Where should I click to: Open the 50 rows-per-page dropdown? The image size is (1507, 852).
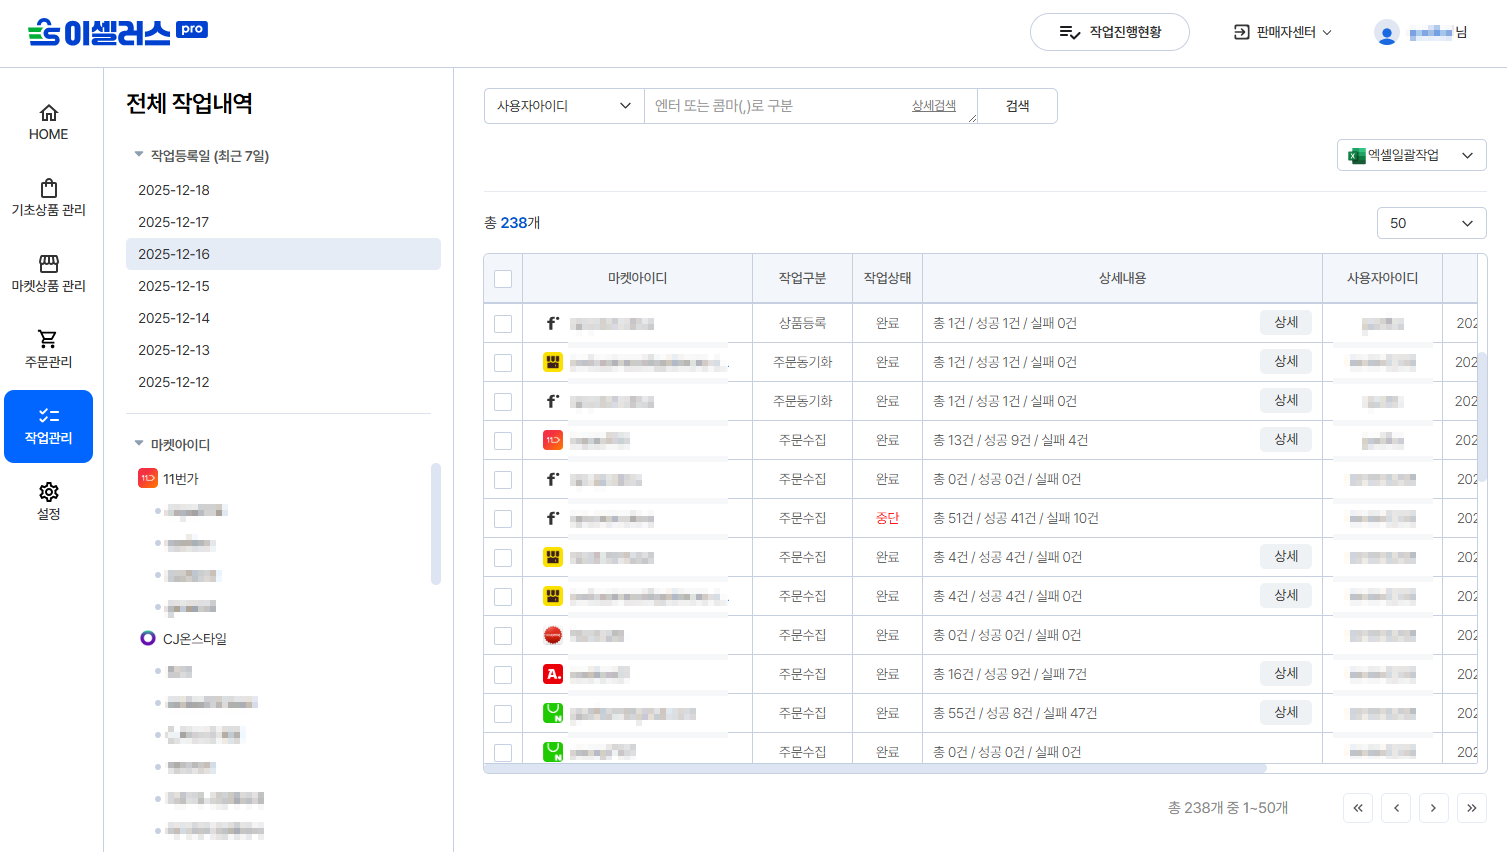tap(1431, 223)
